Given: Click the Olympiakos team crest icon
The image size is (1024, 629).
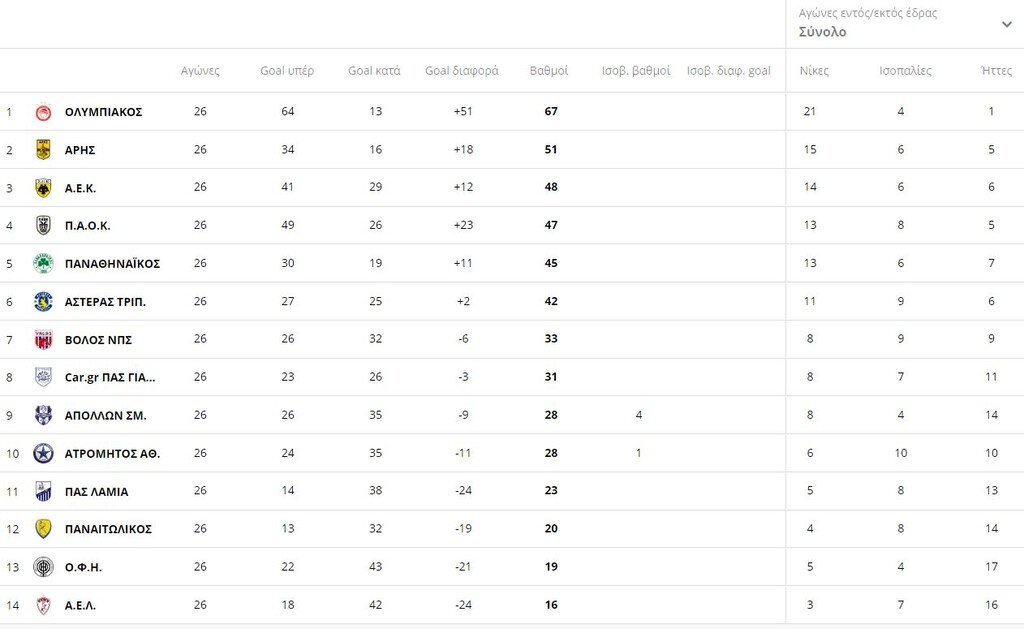Looking at the screenshot, I should [x=43, y=112].
